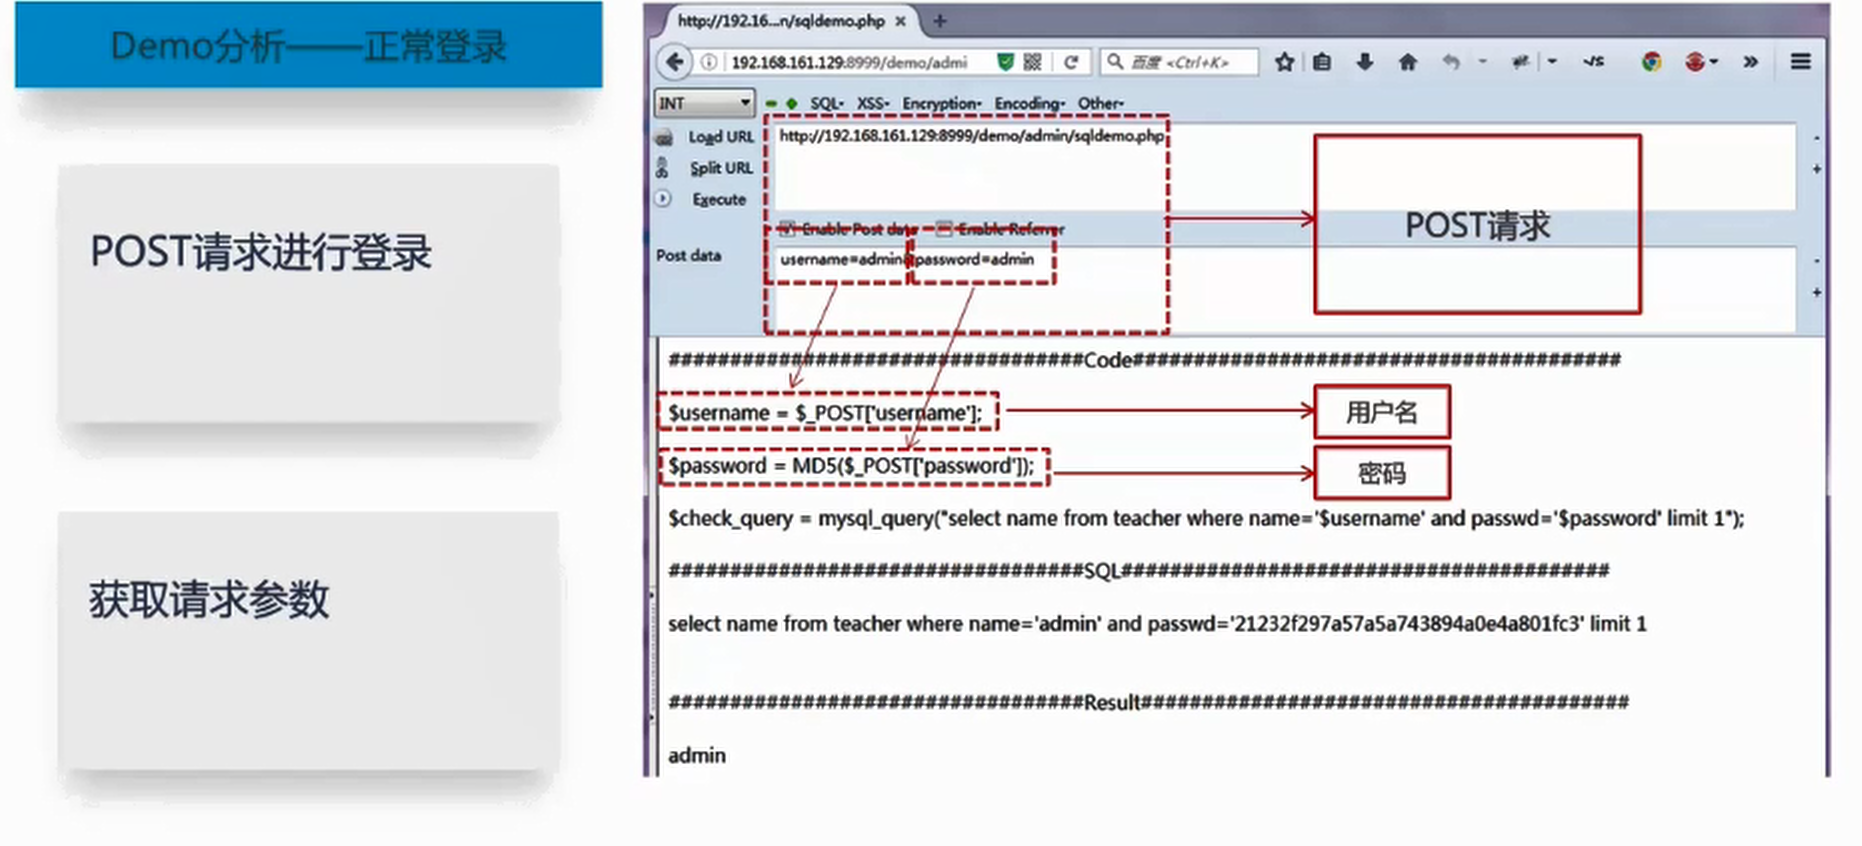Screen dimensions: 1862x846
Task: Open the hamburger menu icon
Action: 1800,62
